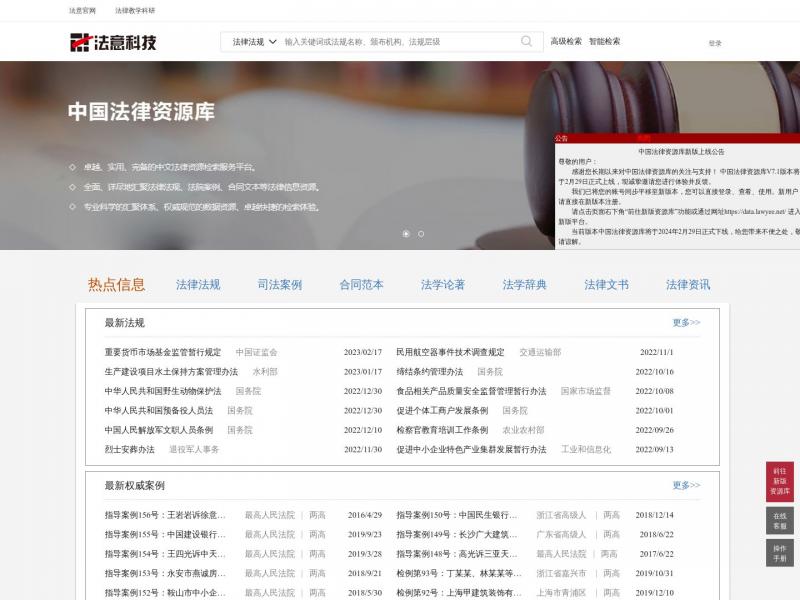Expand 更多>> in 最新权威案例 section
800x600 pixels.
pos(686,486)
